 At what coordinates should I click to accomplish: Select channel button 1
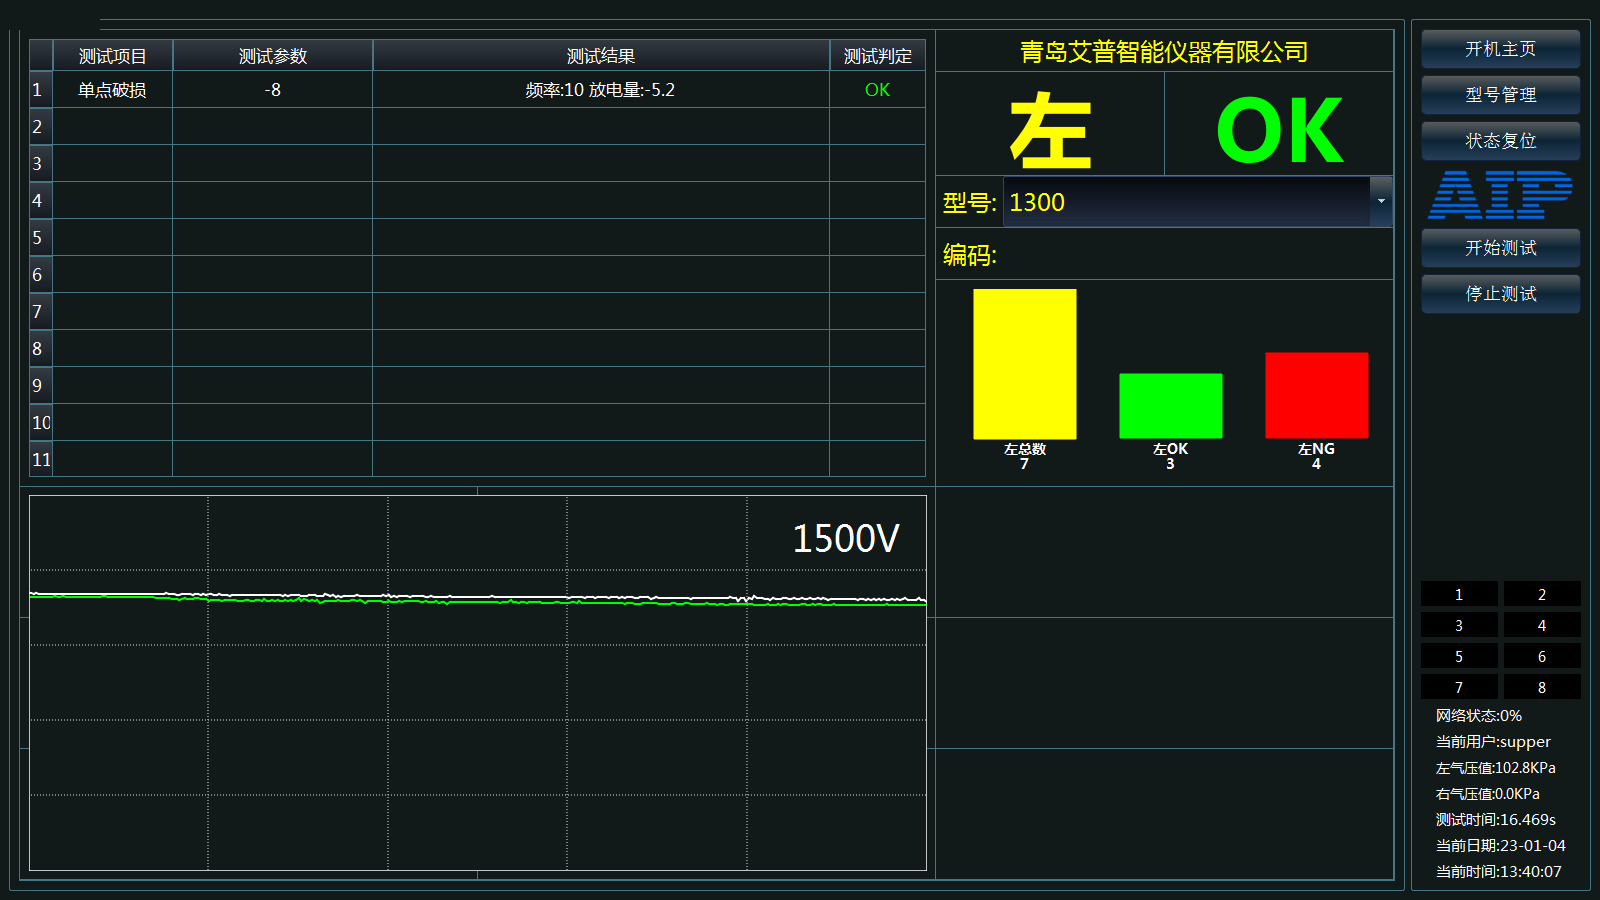1459,594
